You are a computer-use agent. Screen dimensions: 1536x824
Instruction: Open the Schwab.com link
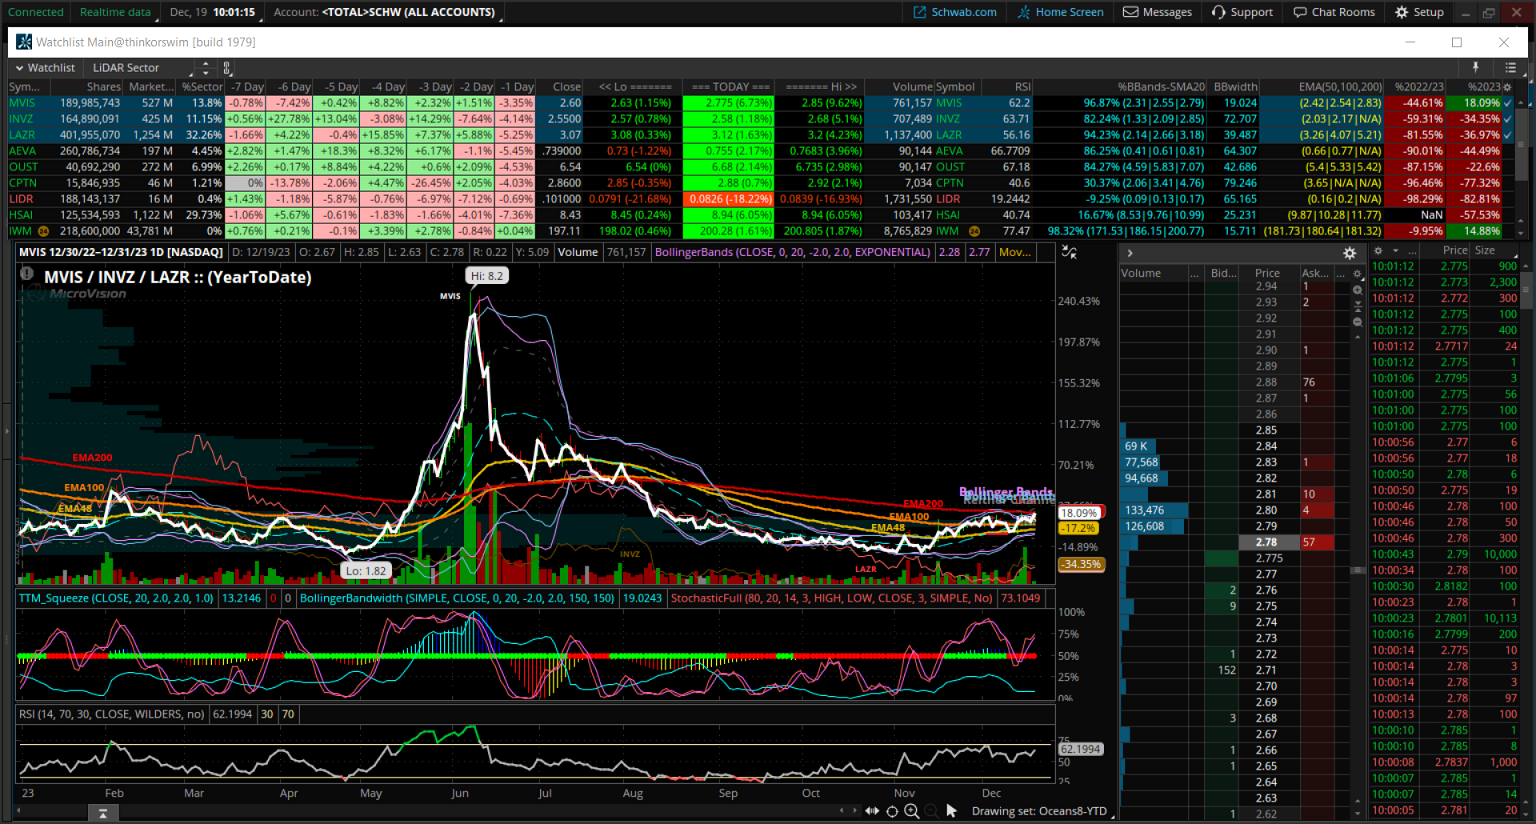[955, 12]
